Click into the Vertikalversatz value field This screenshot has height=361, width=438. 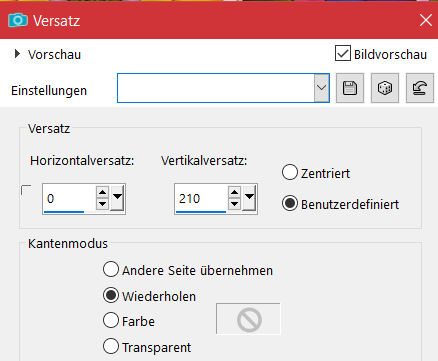(201, 199)
